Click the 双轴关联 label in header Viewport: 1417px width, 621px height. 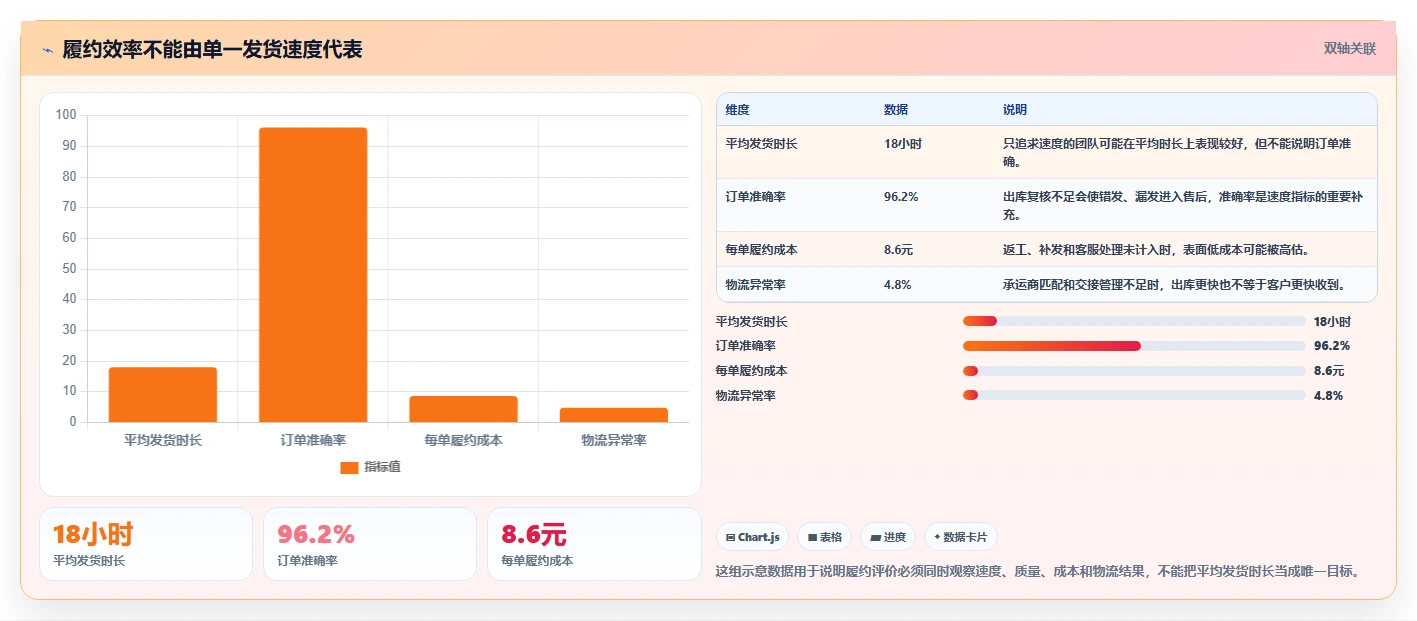point(1350,48)
